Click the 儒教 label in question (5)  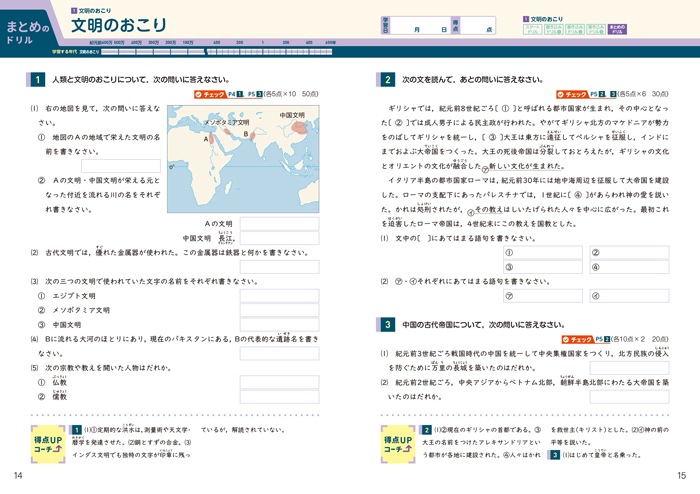pos(59,396)
